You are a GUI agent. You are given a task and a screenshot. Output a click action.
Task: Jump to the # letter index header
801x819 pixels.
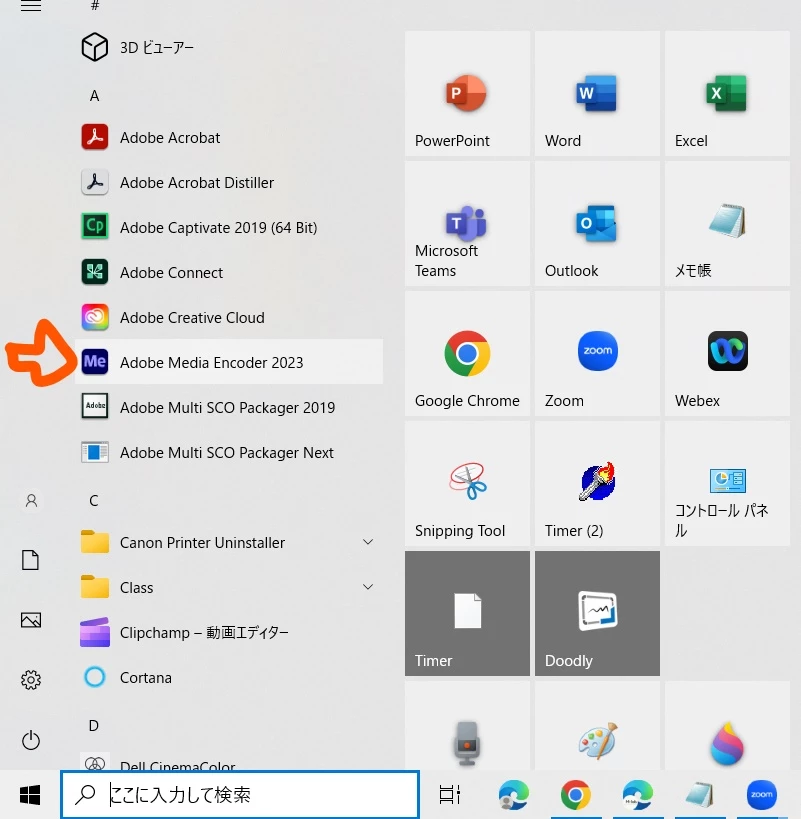coord(95,6)
